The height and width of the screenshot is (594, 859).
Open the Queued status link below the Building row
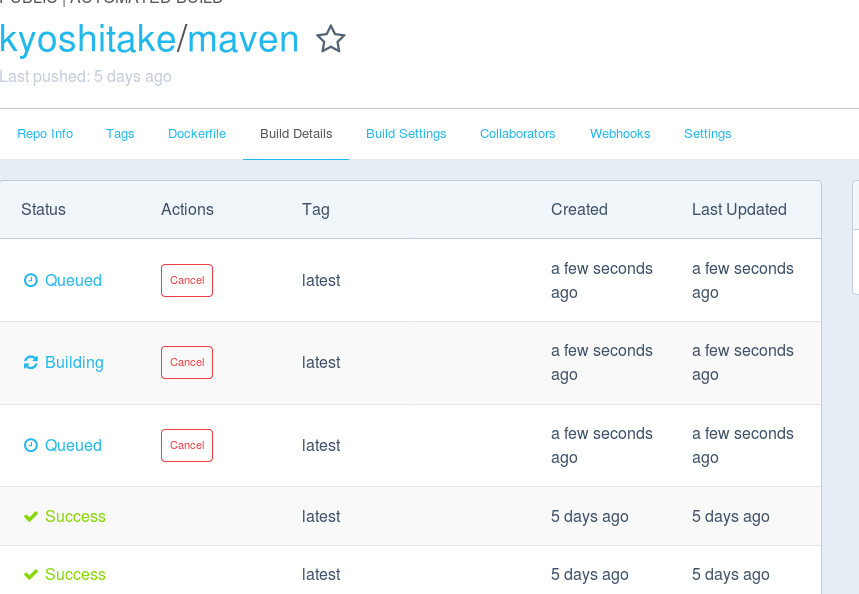click(x=73, y=446)
